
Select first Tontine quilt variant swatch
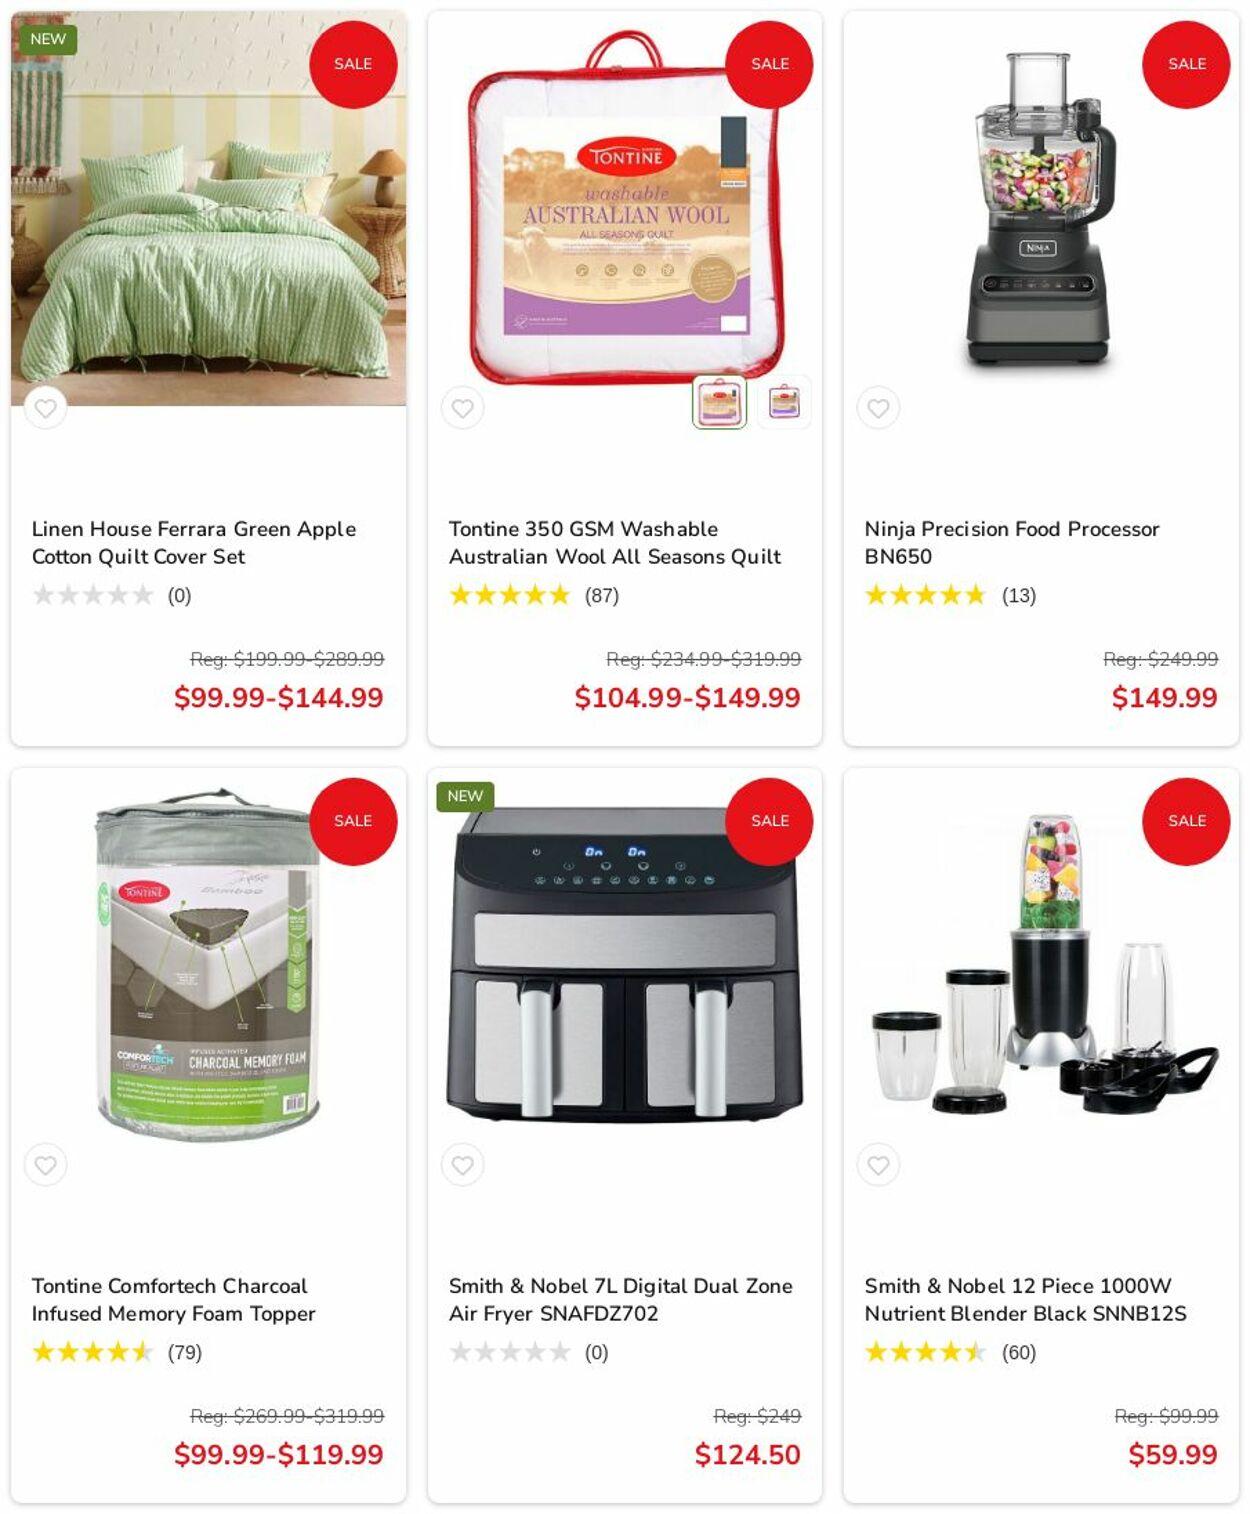tap(720, 402)
